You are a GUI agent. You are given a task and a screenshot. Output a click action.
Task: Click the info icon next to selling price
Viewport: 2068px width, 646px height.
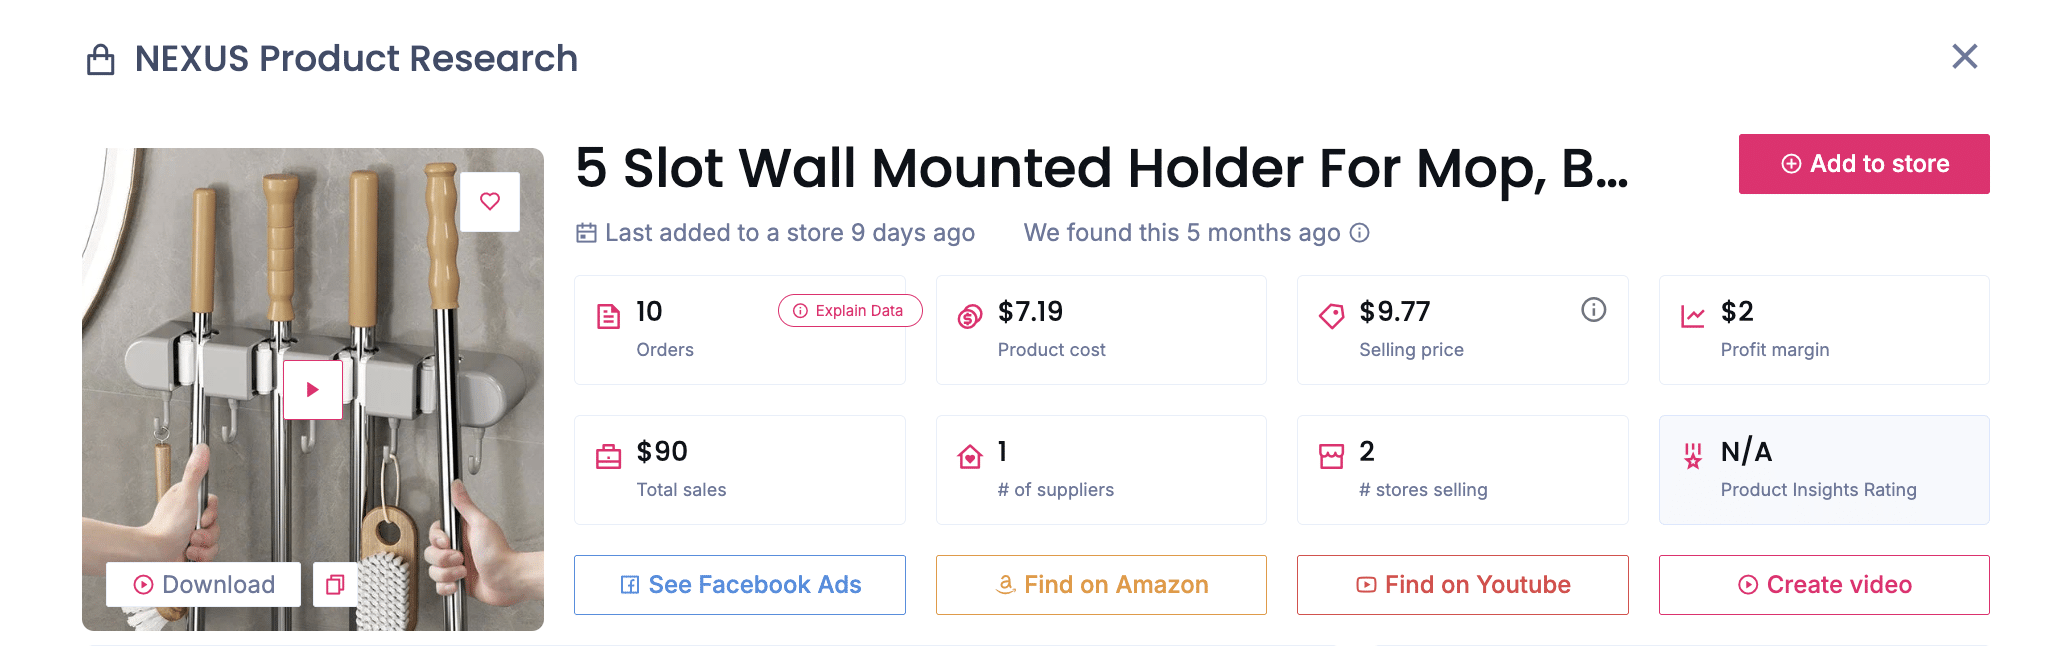(x=1593, y=310)
